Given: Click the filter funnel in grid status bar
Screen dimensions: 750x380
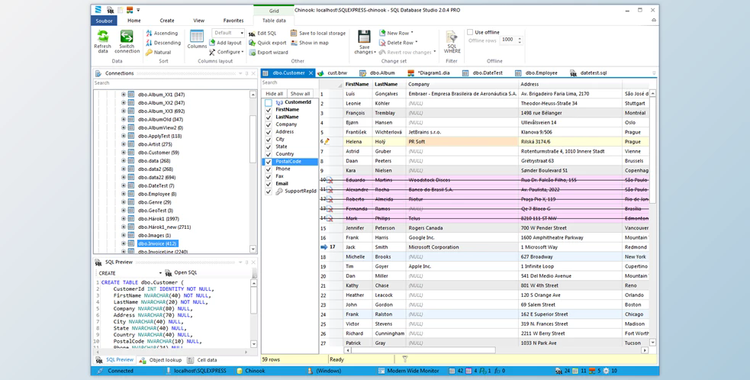Looking at the screenshot, I should 405,359.
